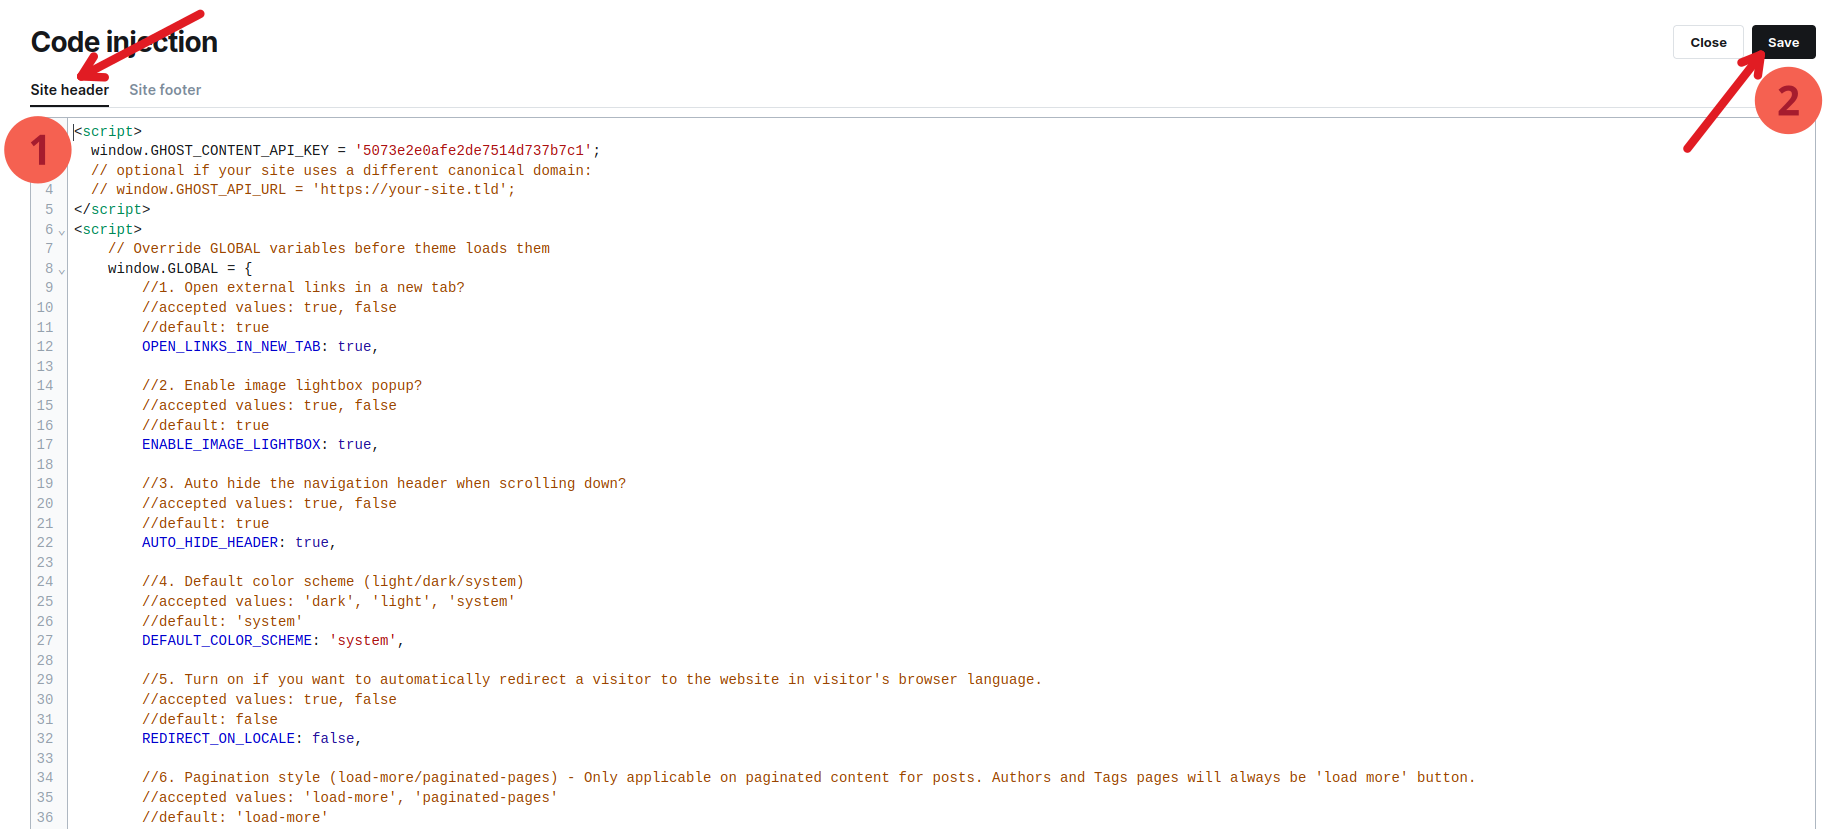Click the AUTO_HIDE_HEADER setting name
The width and height of the screenshot is (1830, 829).
pos(209,543)
